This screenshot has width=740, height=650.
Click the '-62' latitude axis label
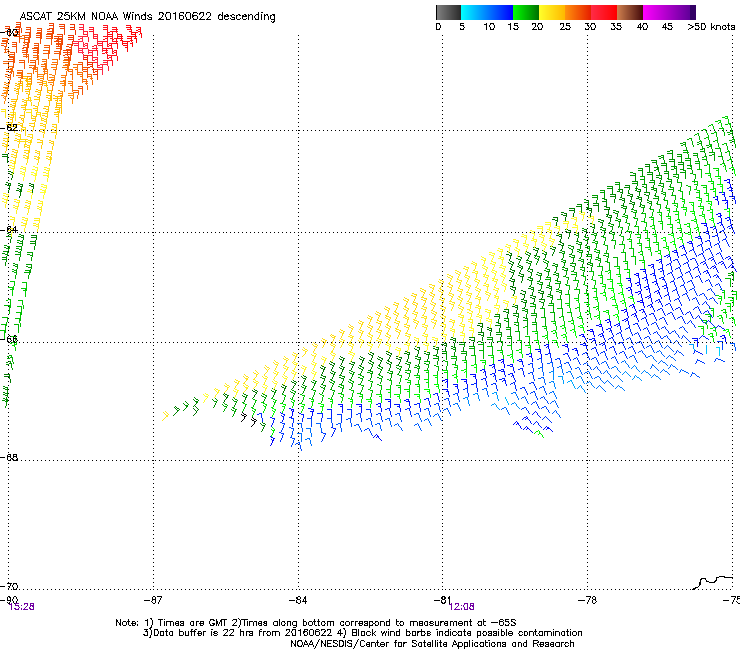9,128
